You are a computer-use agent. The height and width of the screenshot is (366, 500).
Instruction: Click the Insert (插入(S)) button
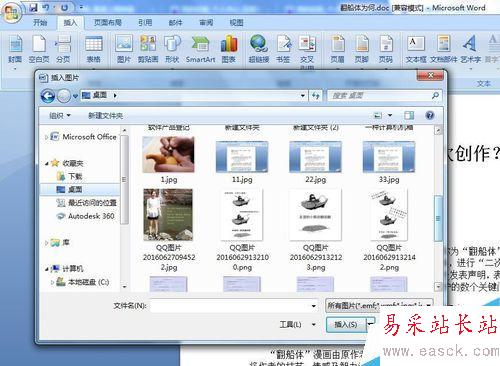346,324
